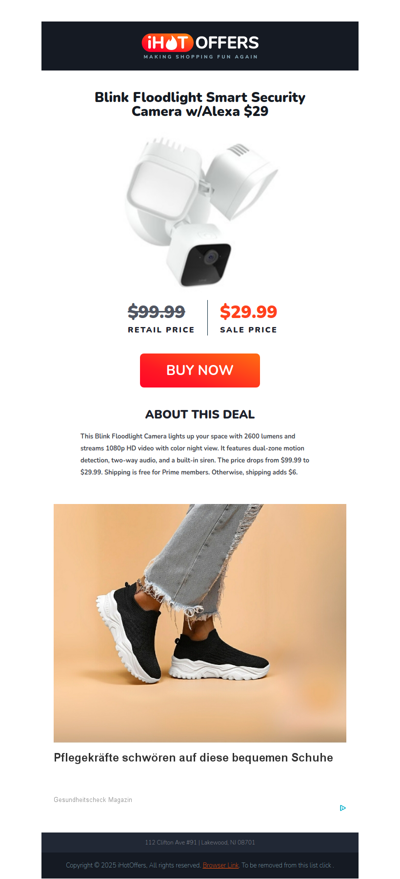
Task: Click the Making Shopping Fun Again tagline
Action: click(x=200, y=57)
